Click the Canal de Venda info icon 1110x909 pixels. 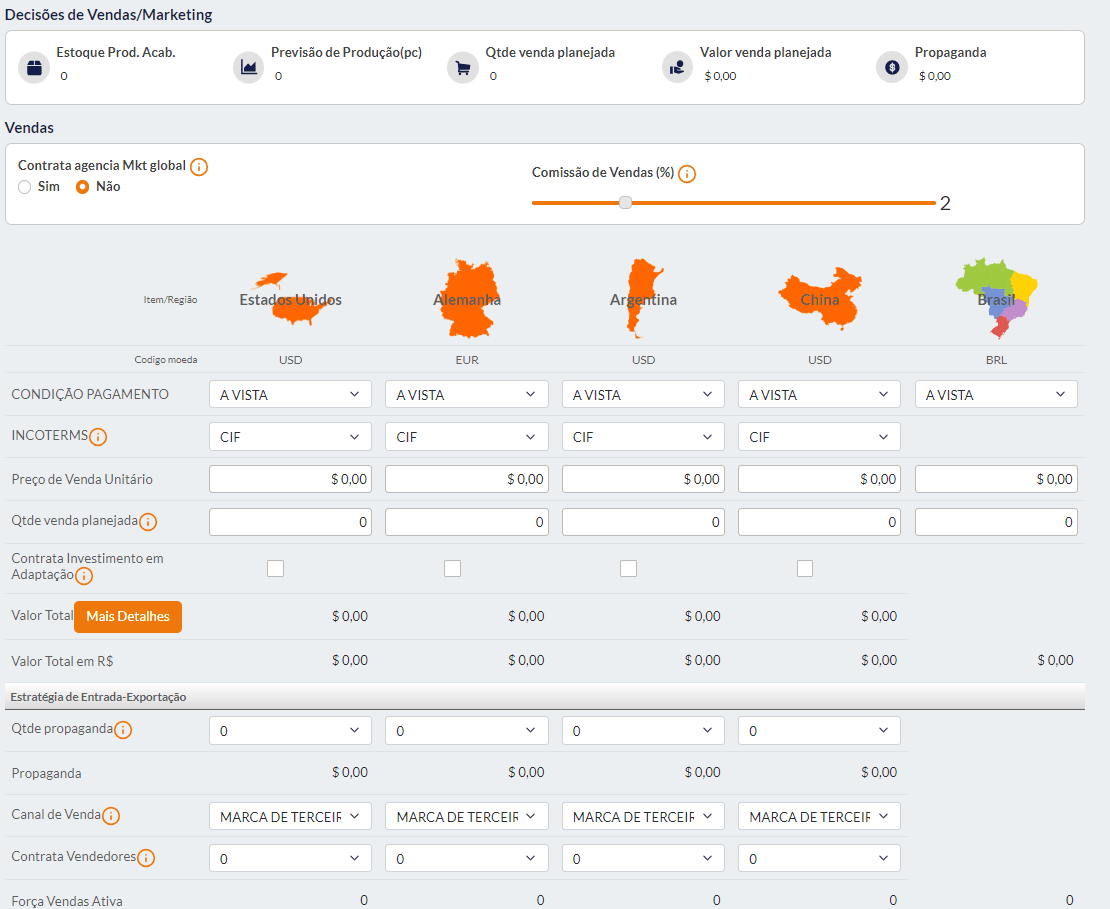click(x=111, y=816)
